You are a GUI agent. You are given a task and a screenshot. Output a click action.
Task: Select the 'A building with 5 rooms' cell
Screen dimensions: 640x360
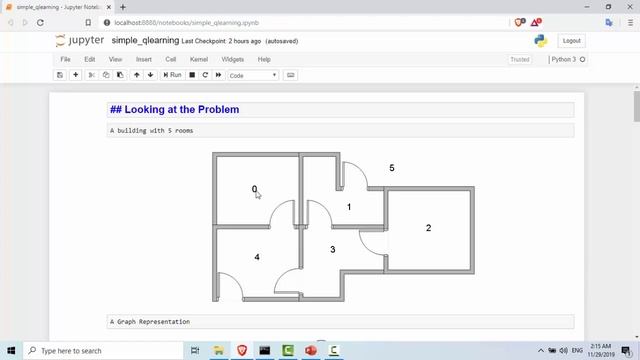tap(340, 131)
